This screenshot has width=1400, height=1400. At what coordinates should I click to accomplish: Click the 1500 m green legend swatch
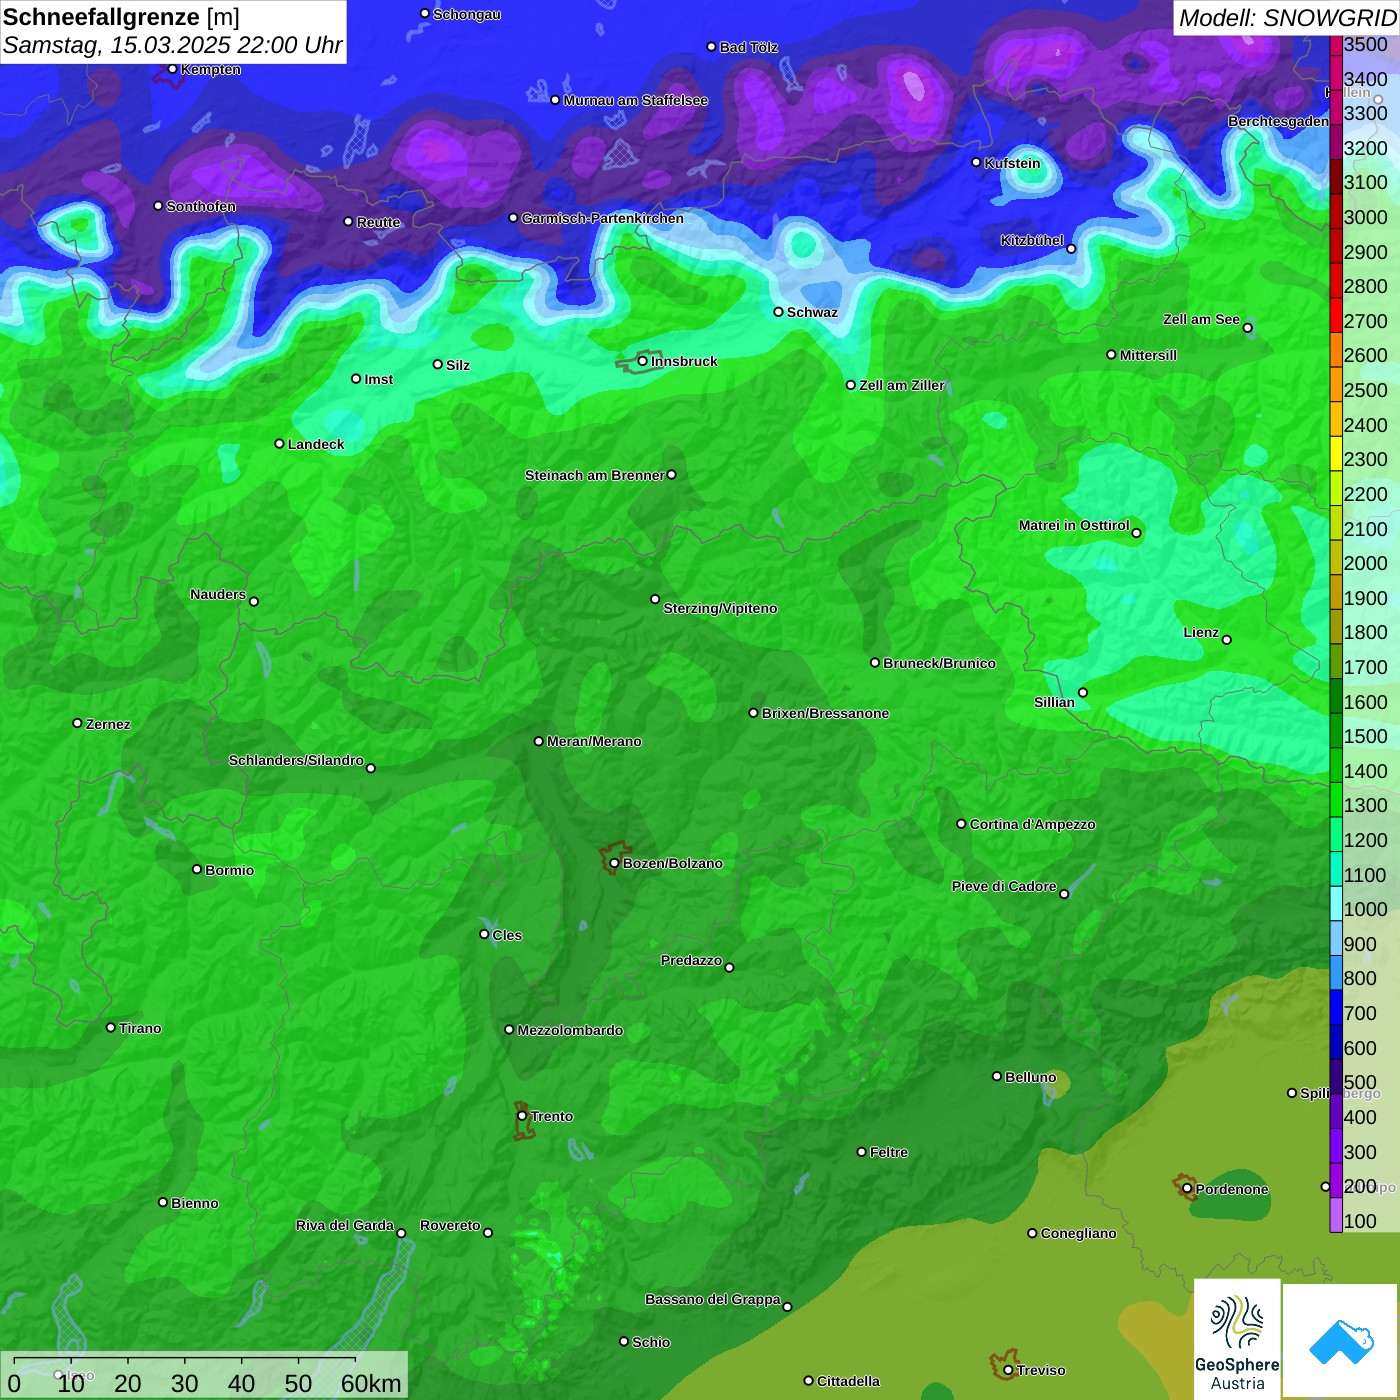coord(1336,731)
